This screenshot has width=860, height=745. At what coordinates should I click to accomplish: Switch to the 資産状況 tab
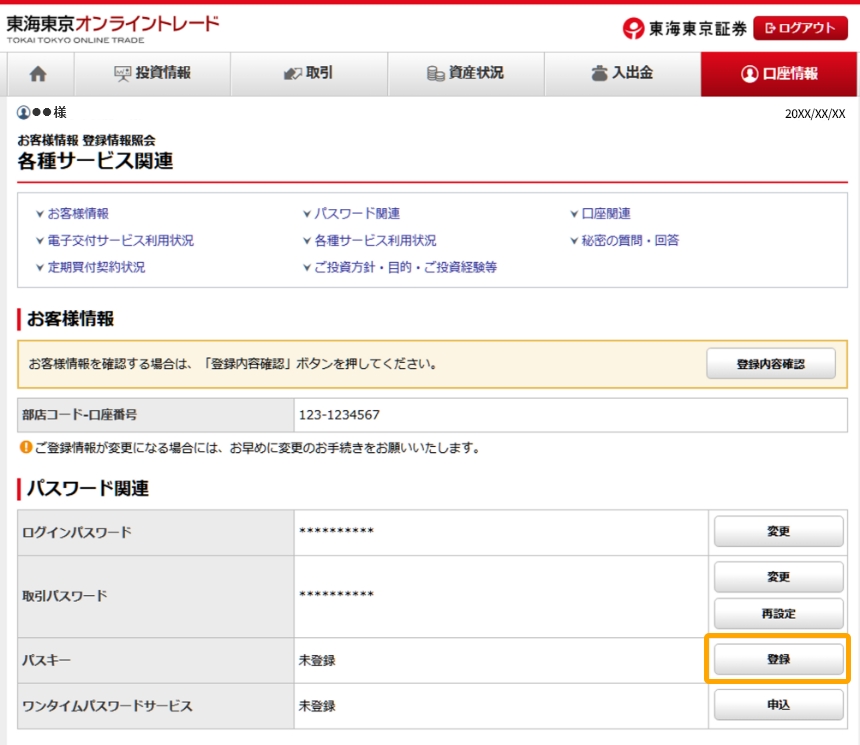(465, 74)
